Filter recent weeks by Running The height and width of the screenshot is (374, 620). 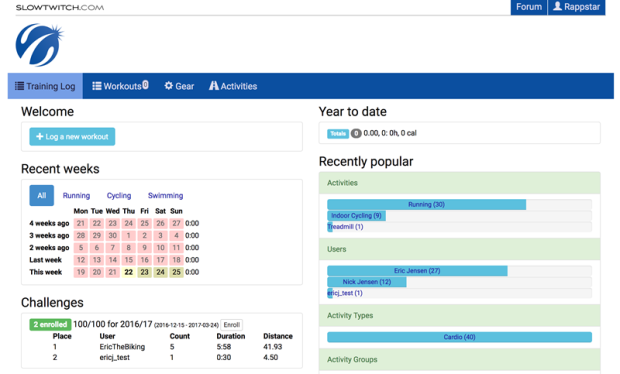pos(76,195)
